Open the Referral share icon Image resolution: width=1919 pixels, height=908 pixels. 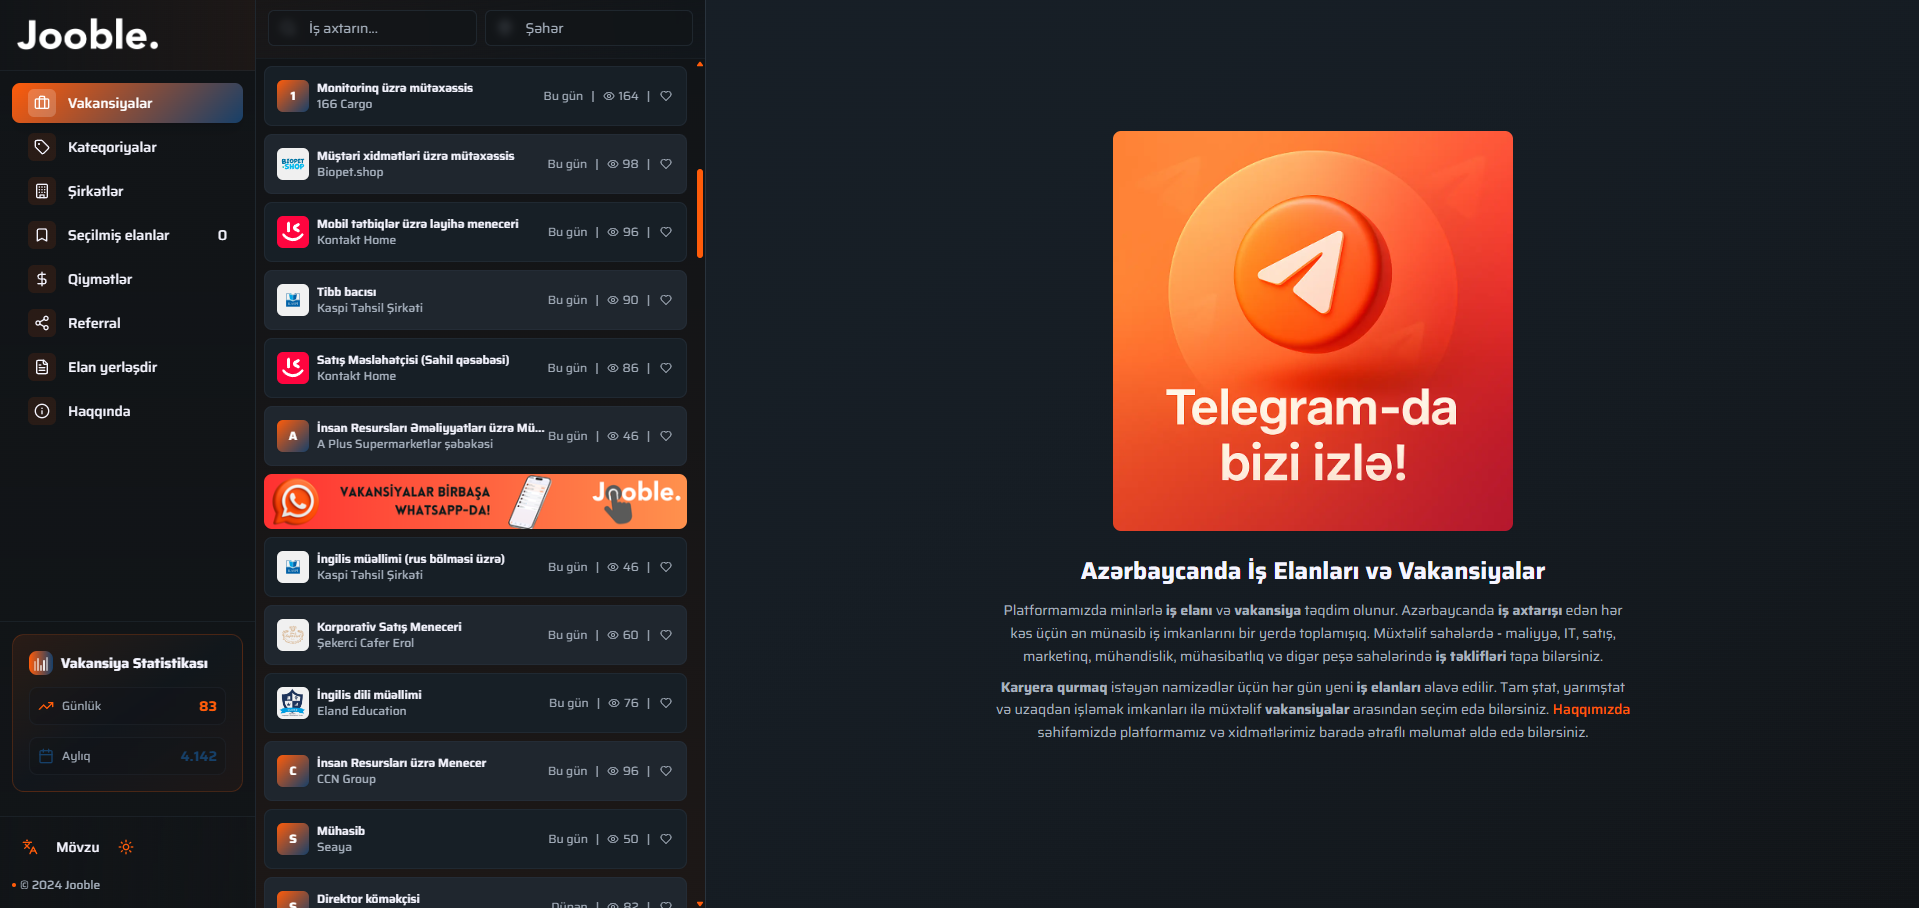(42, 323)
